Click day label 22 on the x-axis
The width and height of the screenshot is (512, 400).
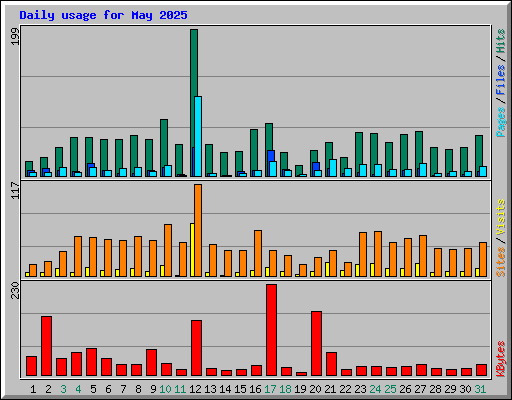click(345, 389)
